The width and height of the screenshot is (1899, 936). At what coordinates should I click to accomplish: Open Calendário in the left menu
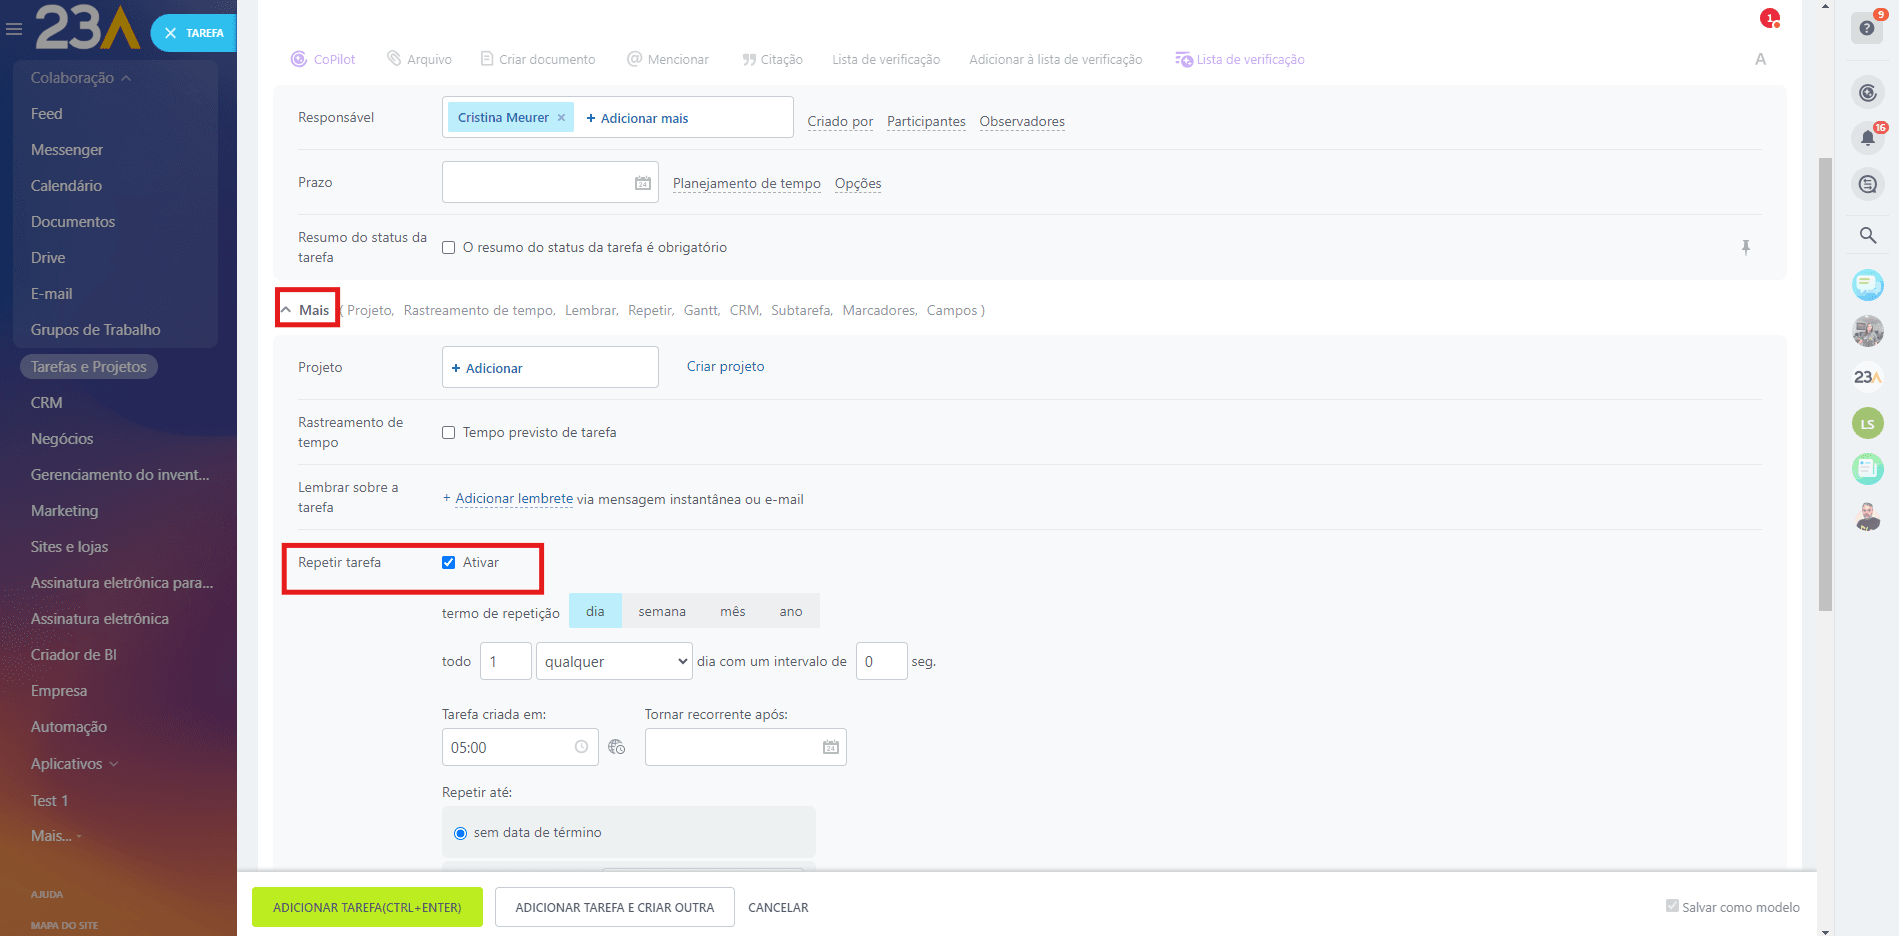66,186
